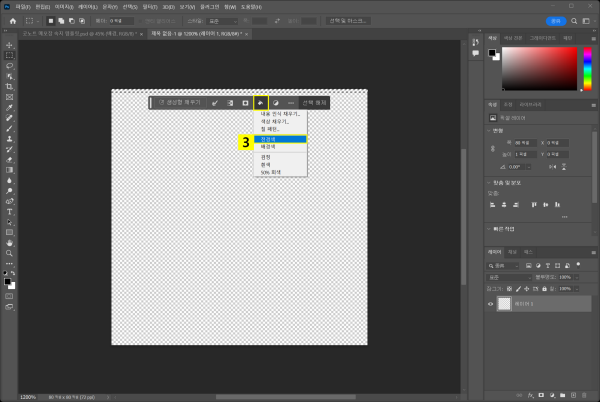The image size is (600, 402).
Task: Click the blue Share button at top right
Action: pos(555,19)
